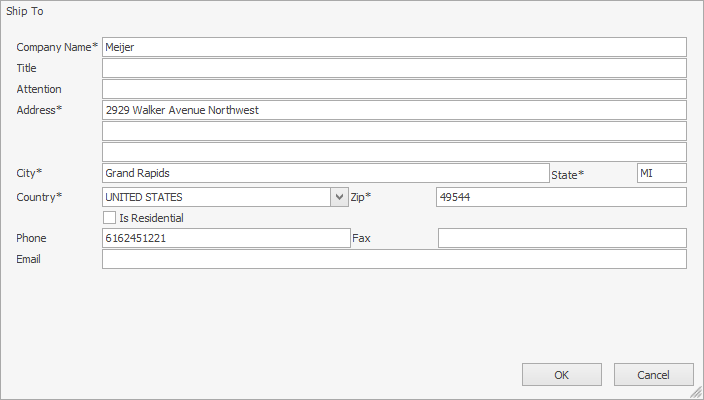Click the Company Name field containing Meijer
Screen dimensions: 704x400
394,47
